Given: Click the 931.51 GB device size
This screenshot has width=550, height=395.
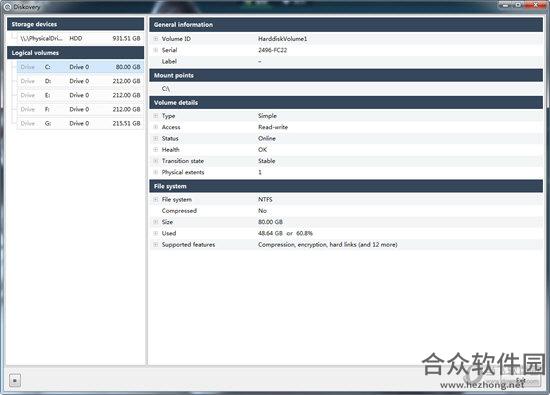Looking at the screenshot, I should click(126, 38).
